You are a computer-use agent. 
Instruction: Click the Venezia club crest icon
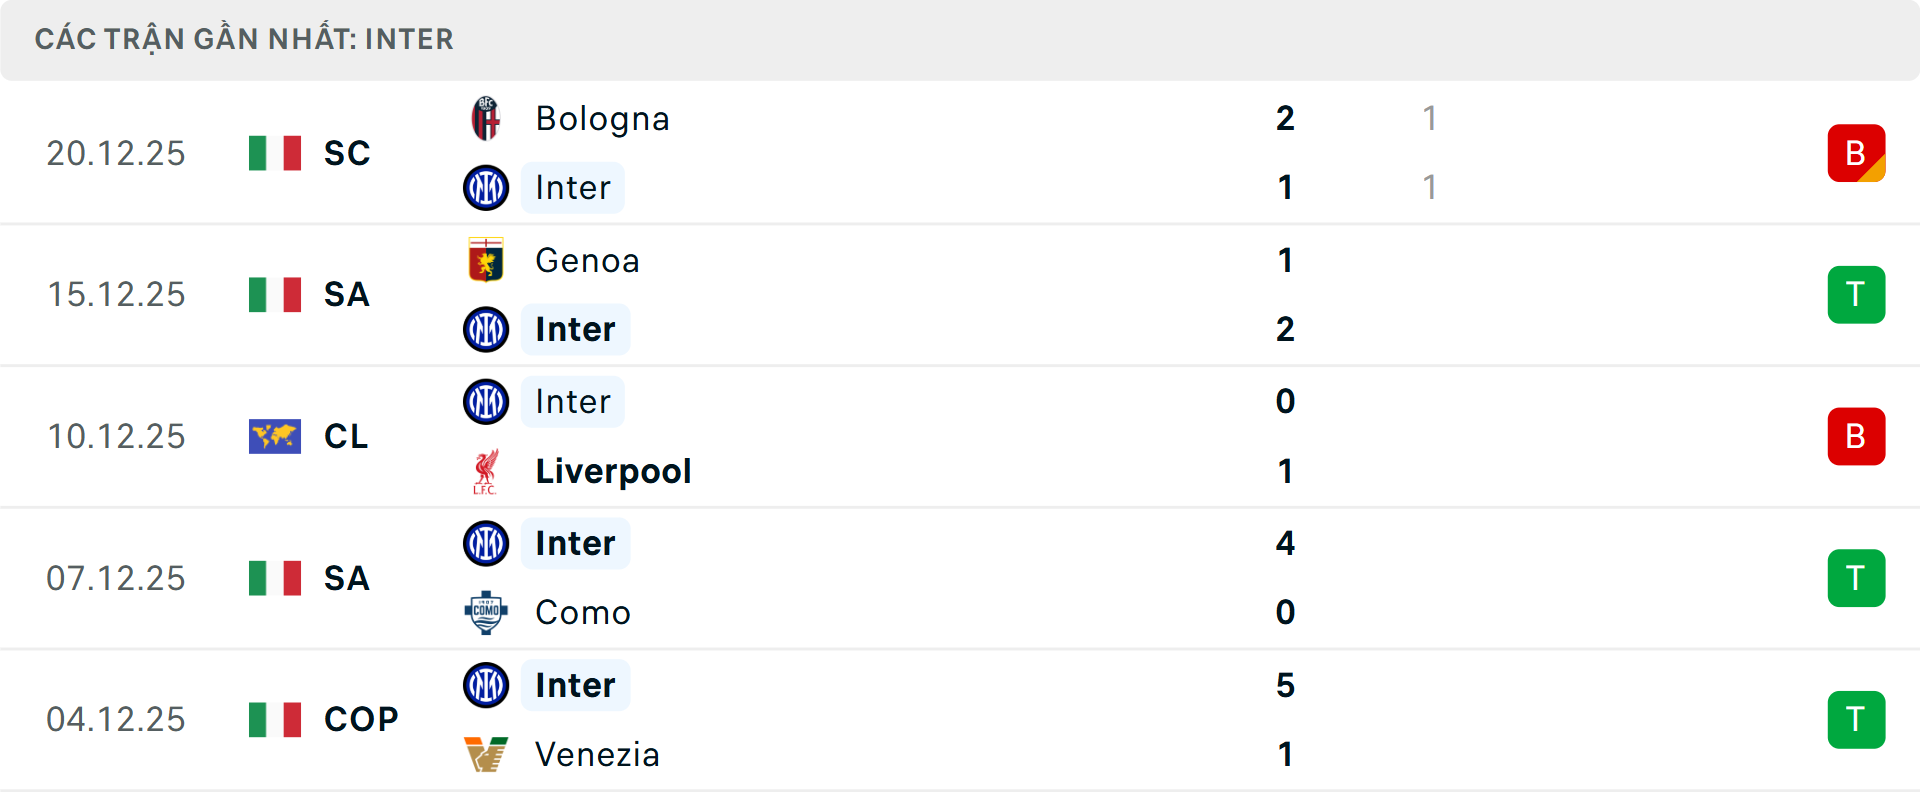[x=486, y=754]
